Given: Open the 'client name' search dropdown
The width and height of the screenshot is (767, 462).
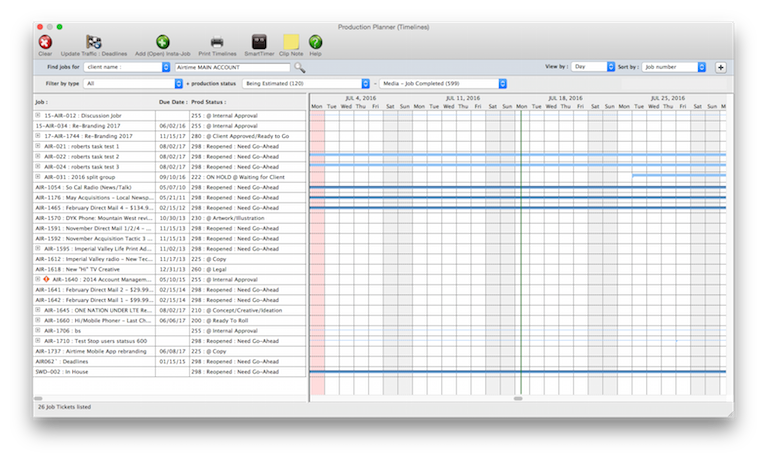Looking at the screenshot, I should tap(128, 67).
